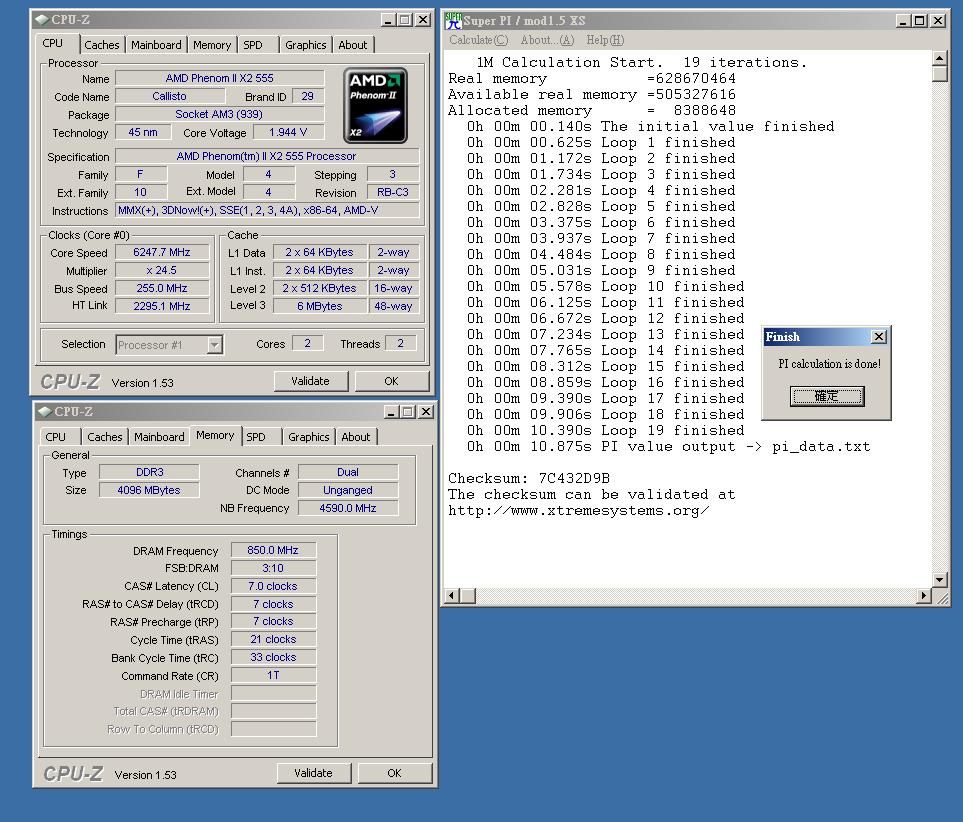Click processor name AMD Phenom II X2 555
The image size is (963, 822).
(x=220, y=79)
